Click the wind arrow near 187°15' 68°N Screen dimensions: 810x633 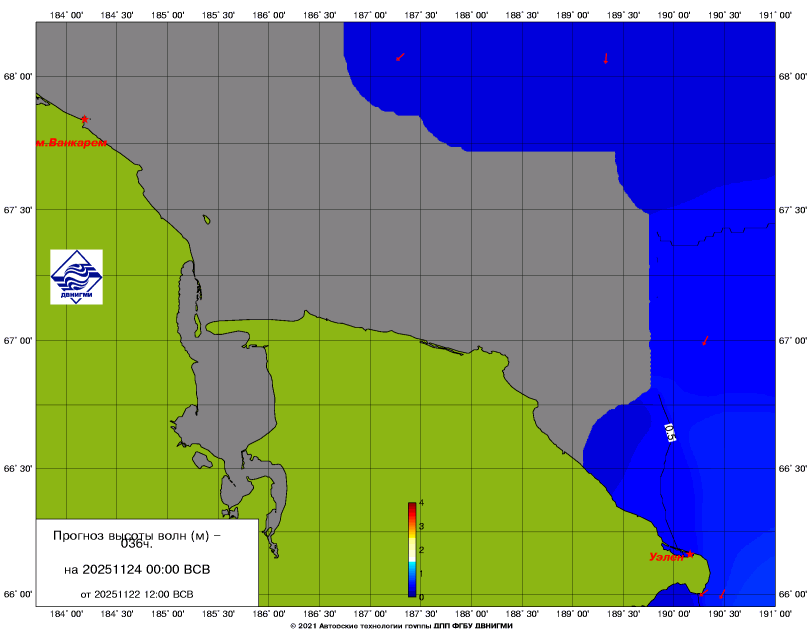(400, 57)
